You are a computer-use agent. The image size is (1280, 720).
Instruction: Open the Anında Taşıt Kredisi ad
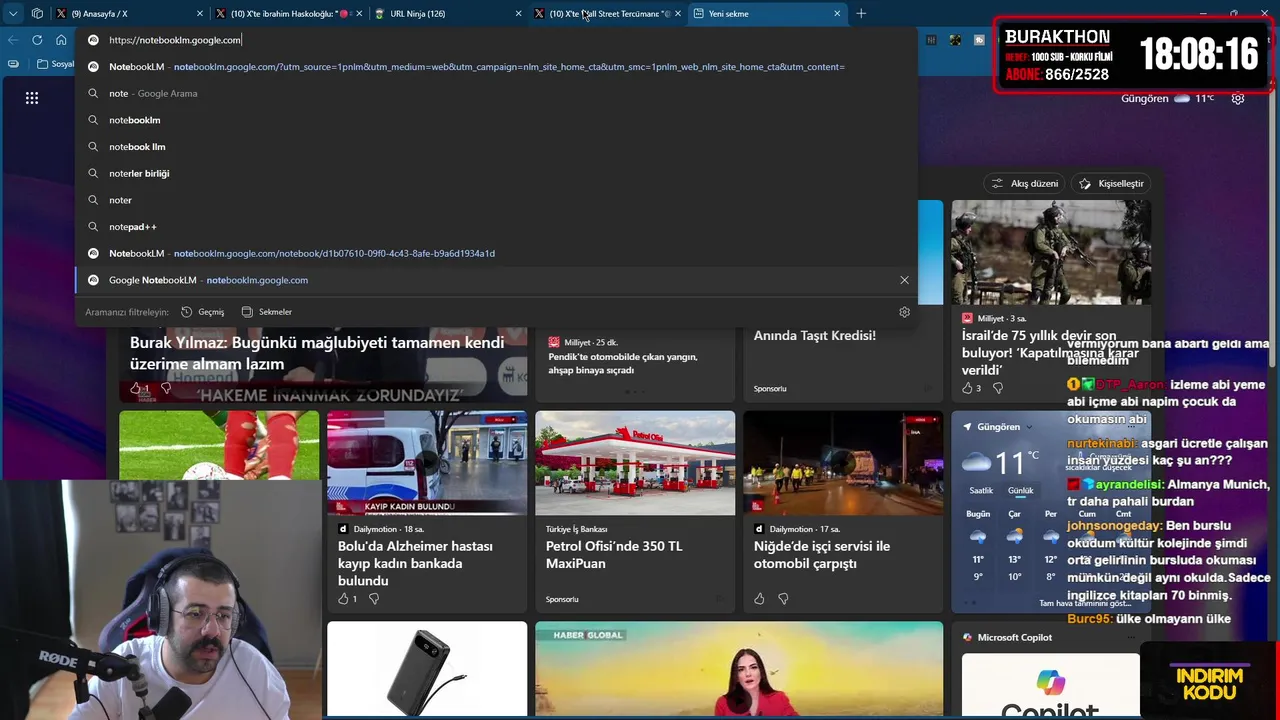(814, 335)
